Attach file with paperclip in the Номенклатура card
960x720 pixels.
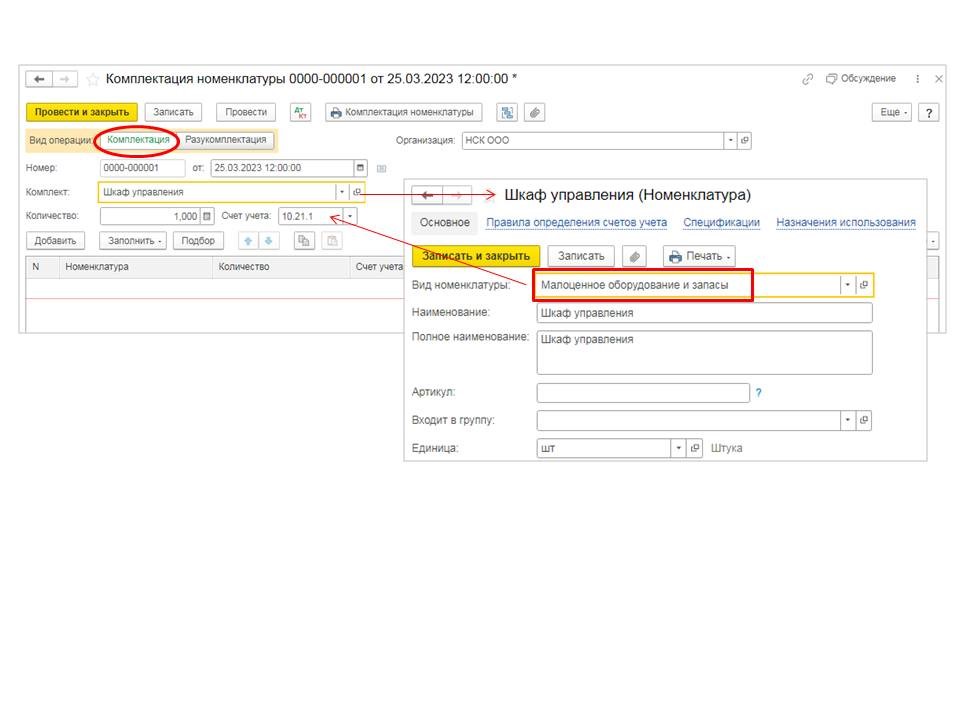(634, 256)
